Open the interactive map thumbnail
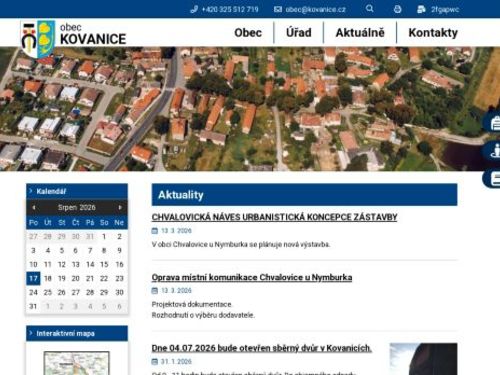Viewport: 500px width, 375px height. click(x=77, y=363)
